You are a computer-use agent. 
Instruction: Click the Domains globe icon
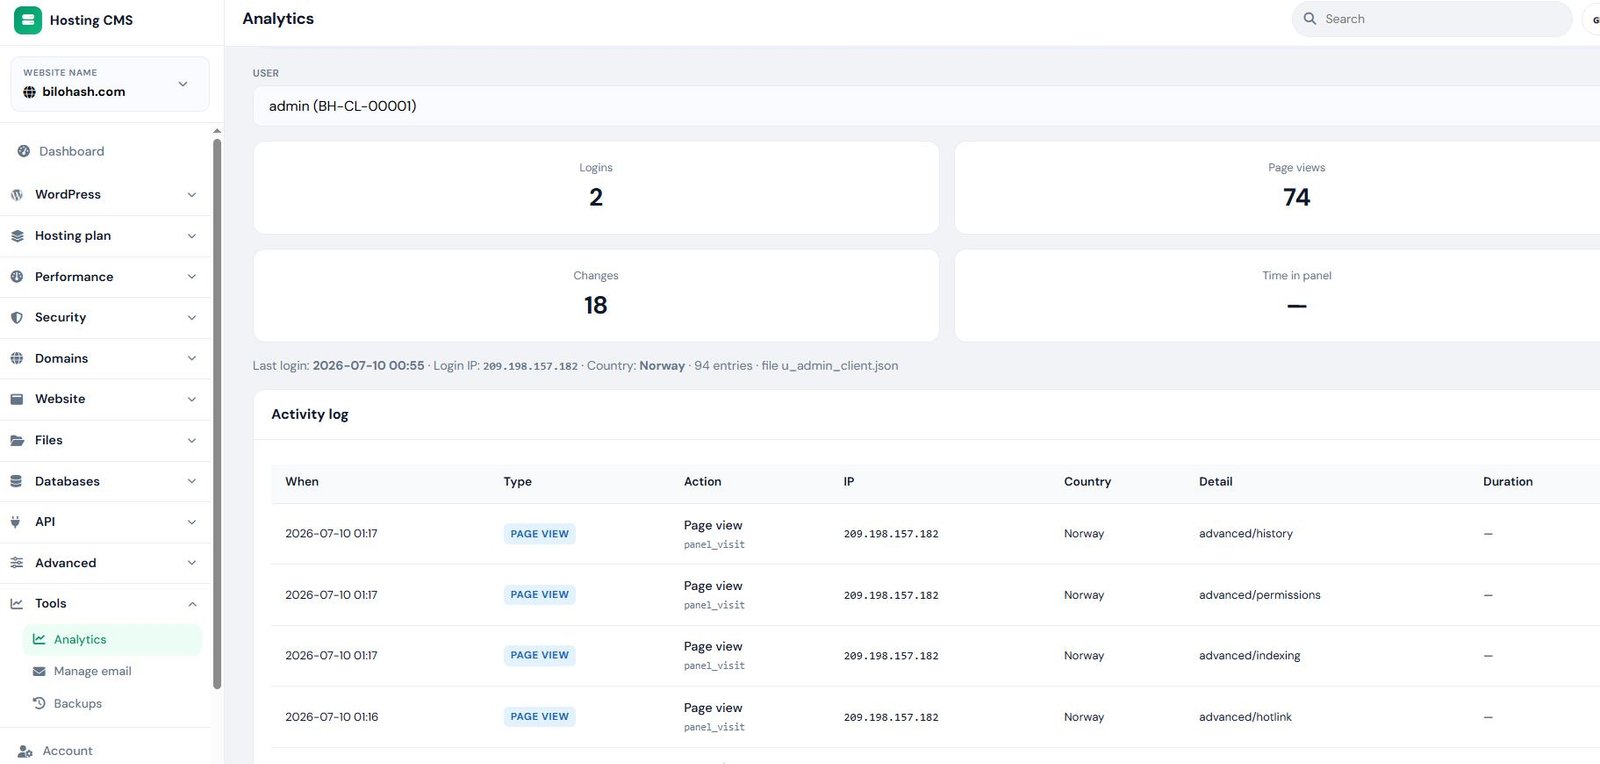pos(17,358)
